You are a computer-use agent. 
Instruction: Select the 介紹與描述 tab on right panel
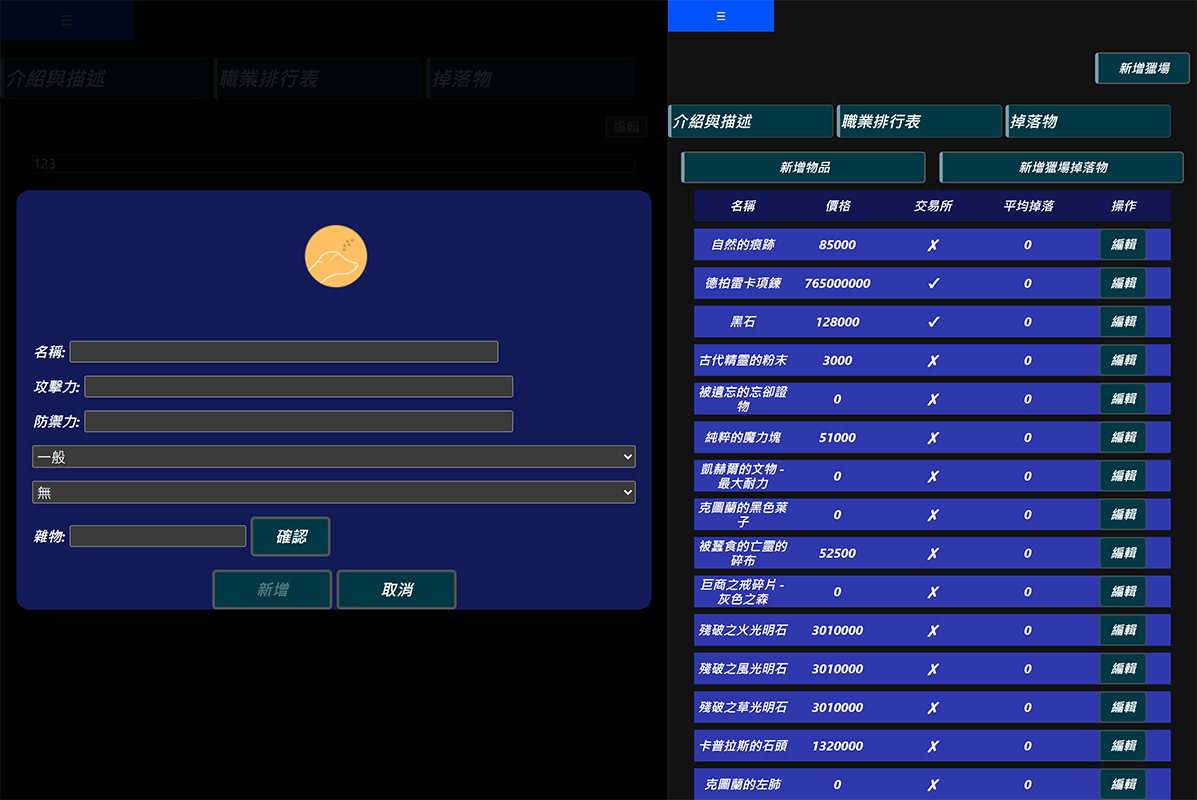pos(751,121)
